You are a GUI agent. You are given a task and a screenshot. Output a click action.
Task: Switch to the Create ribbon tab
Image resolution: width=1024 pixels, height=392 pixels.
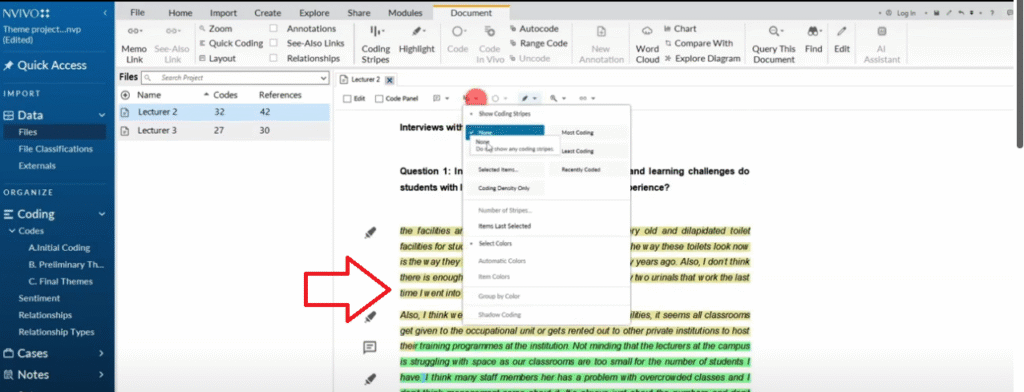pyautogui.click(x=268, y=12)
